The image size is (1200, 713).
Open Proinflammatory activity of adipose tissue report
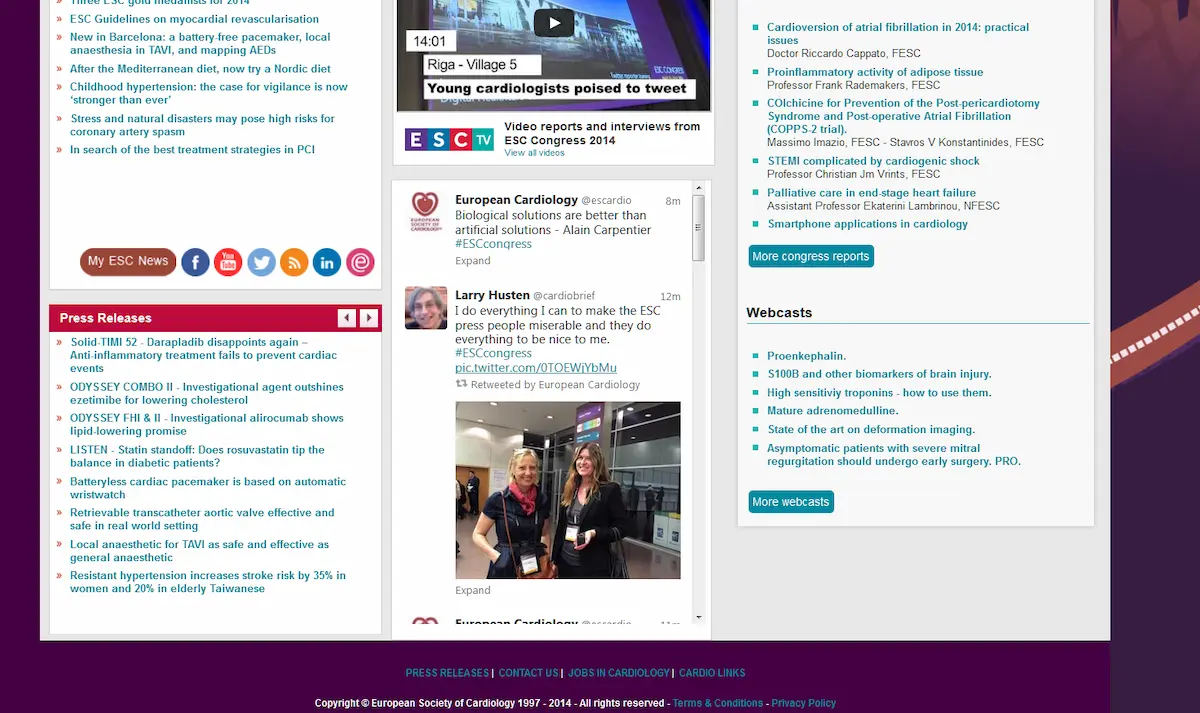pyautogui.click(x=875, y=72)
